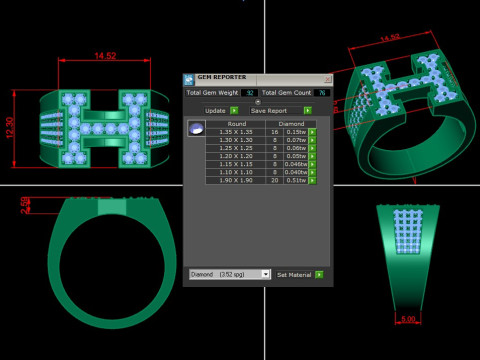Screen dimensions: 480x360
Task: Click the 14.52 dimension in top-left viewport
Action: click(105, 56)
